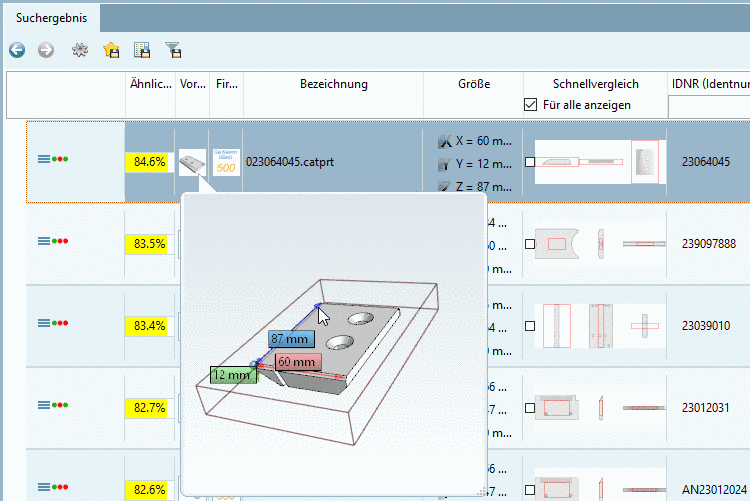Click the Z = 87 m... size value
Image resolution: width=750 pixels, height=501 pixels.
pos(483,187)
